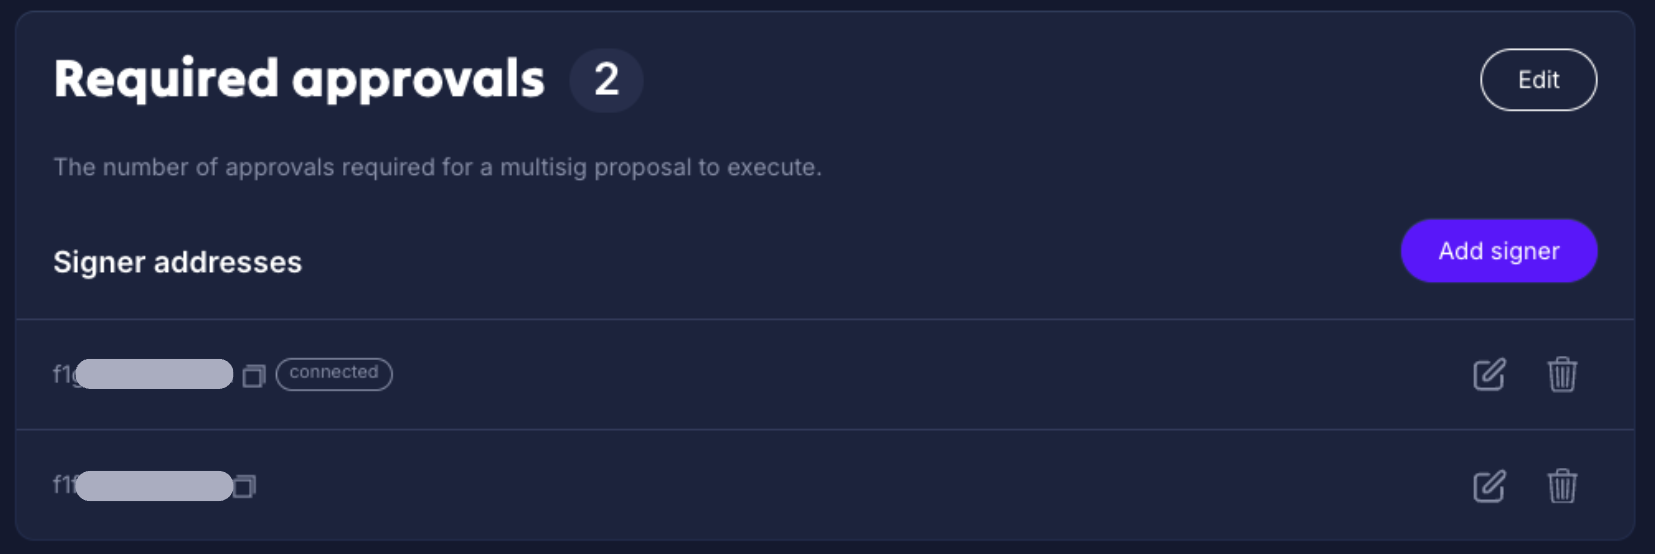
Task: Click the 'connected' status badge
Action: [x=334, y=373]
